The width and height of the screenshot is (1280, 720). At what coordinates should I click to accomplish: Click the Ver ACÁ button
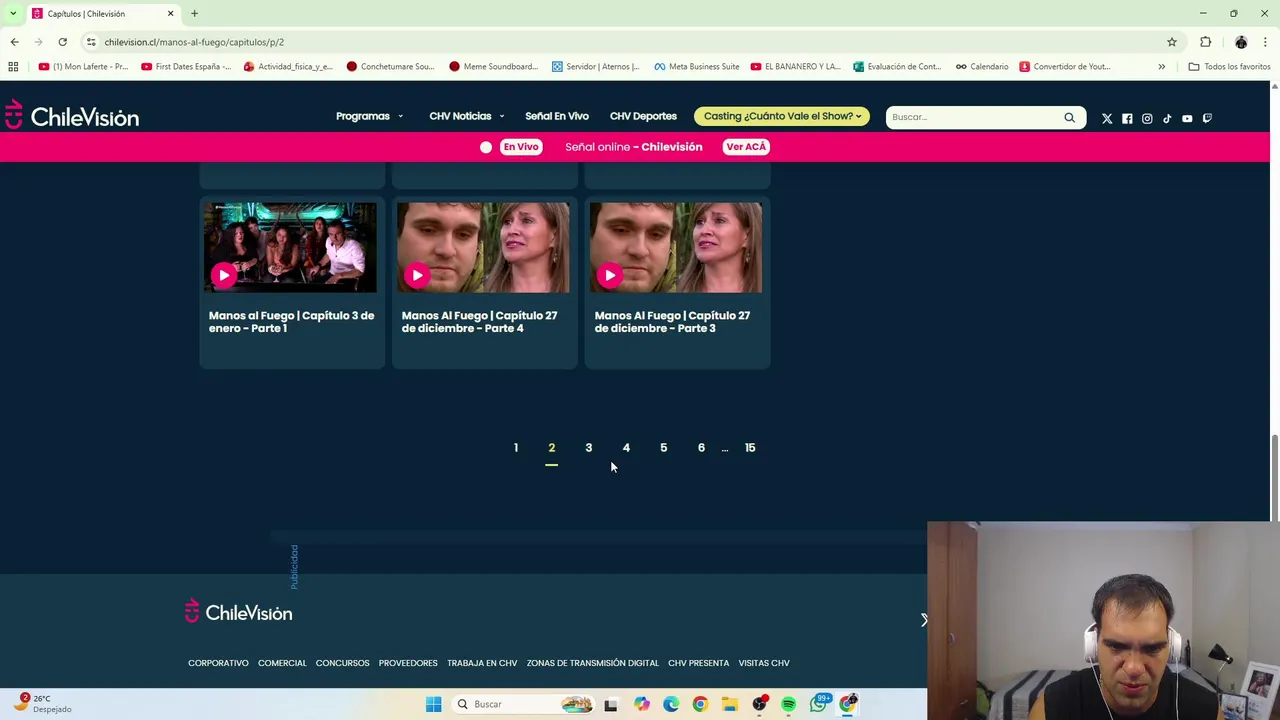(746, 147)
